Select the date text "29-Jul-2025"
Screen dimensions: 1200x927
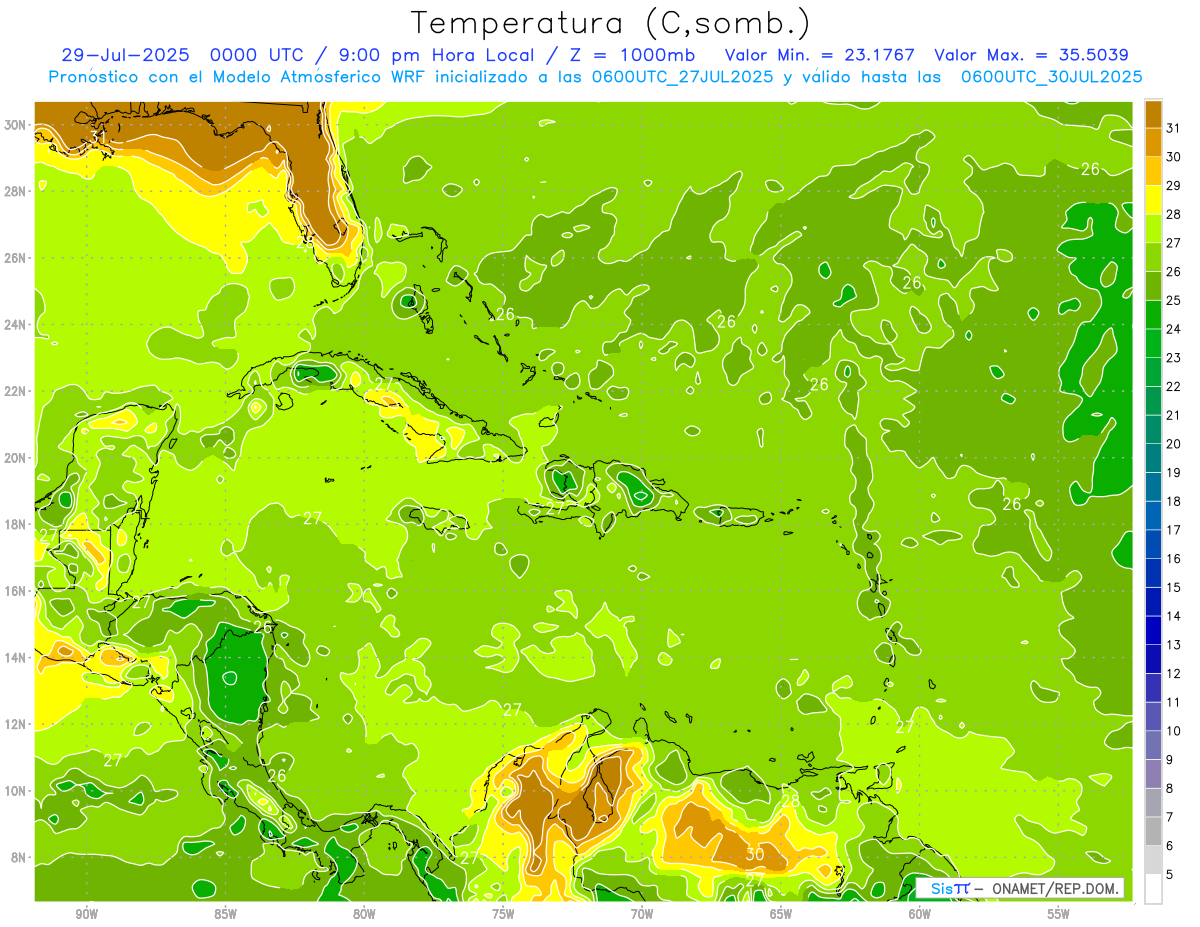coord(124,55)
